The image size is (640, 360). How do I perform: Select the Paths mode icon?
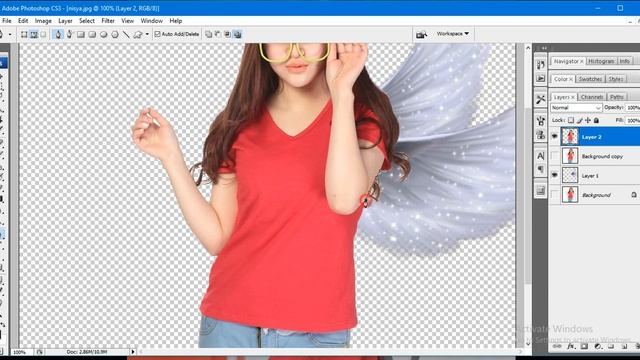[x=34, y=35]
